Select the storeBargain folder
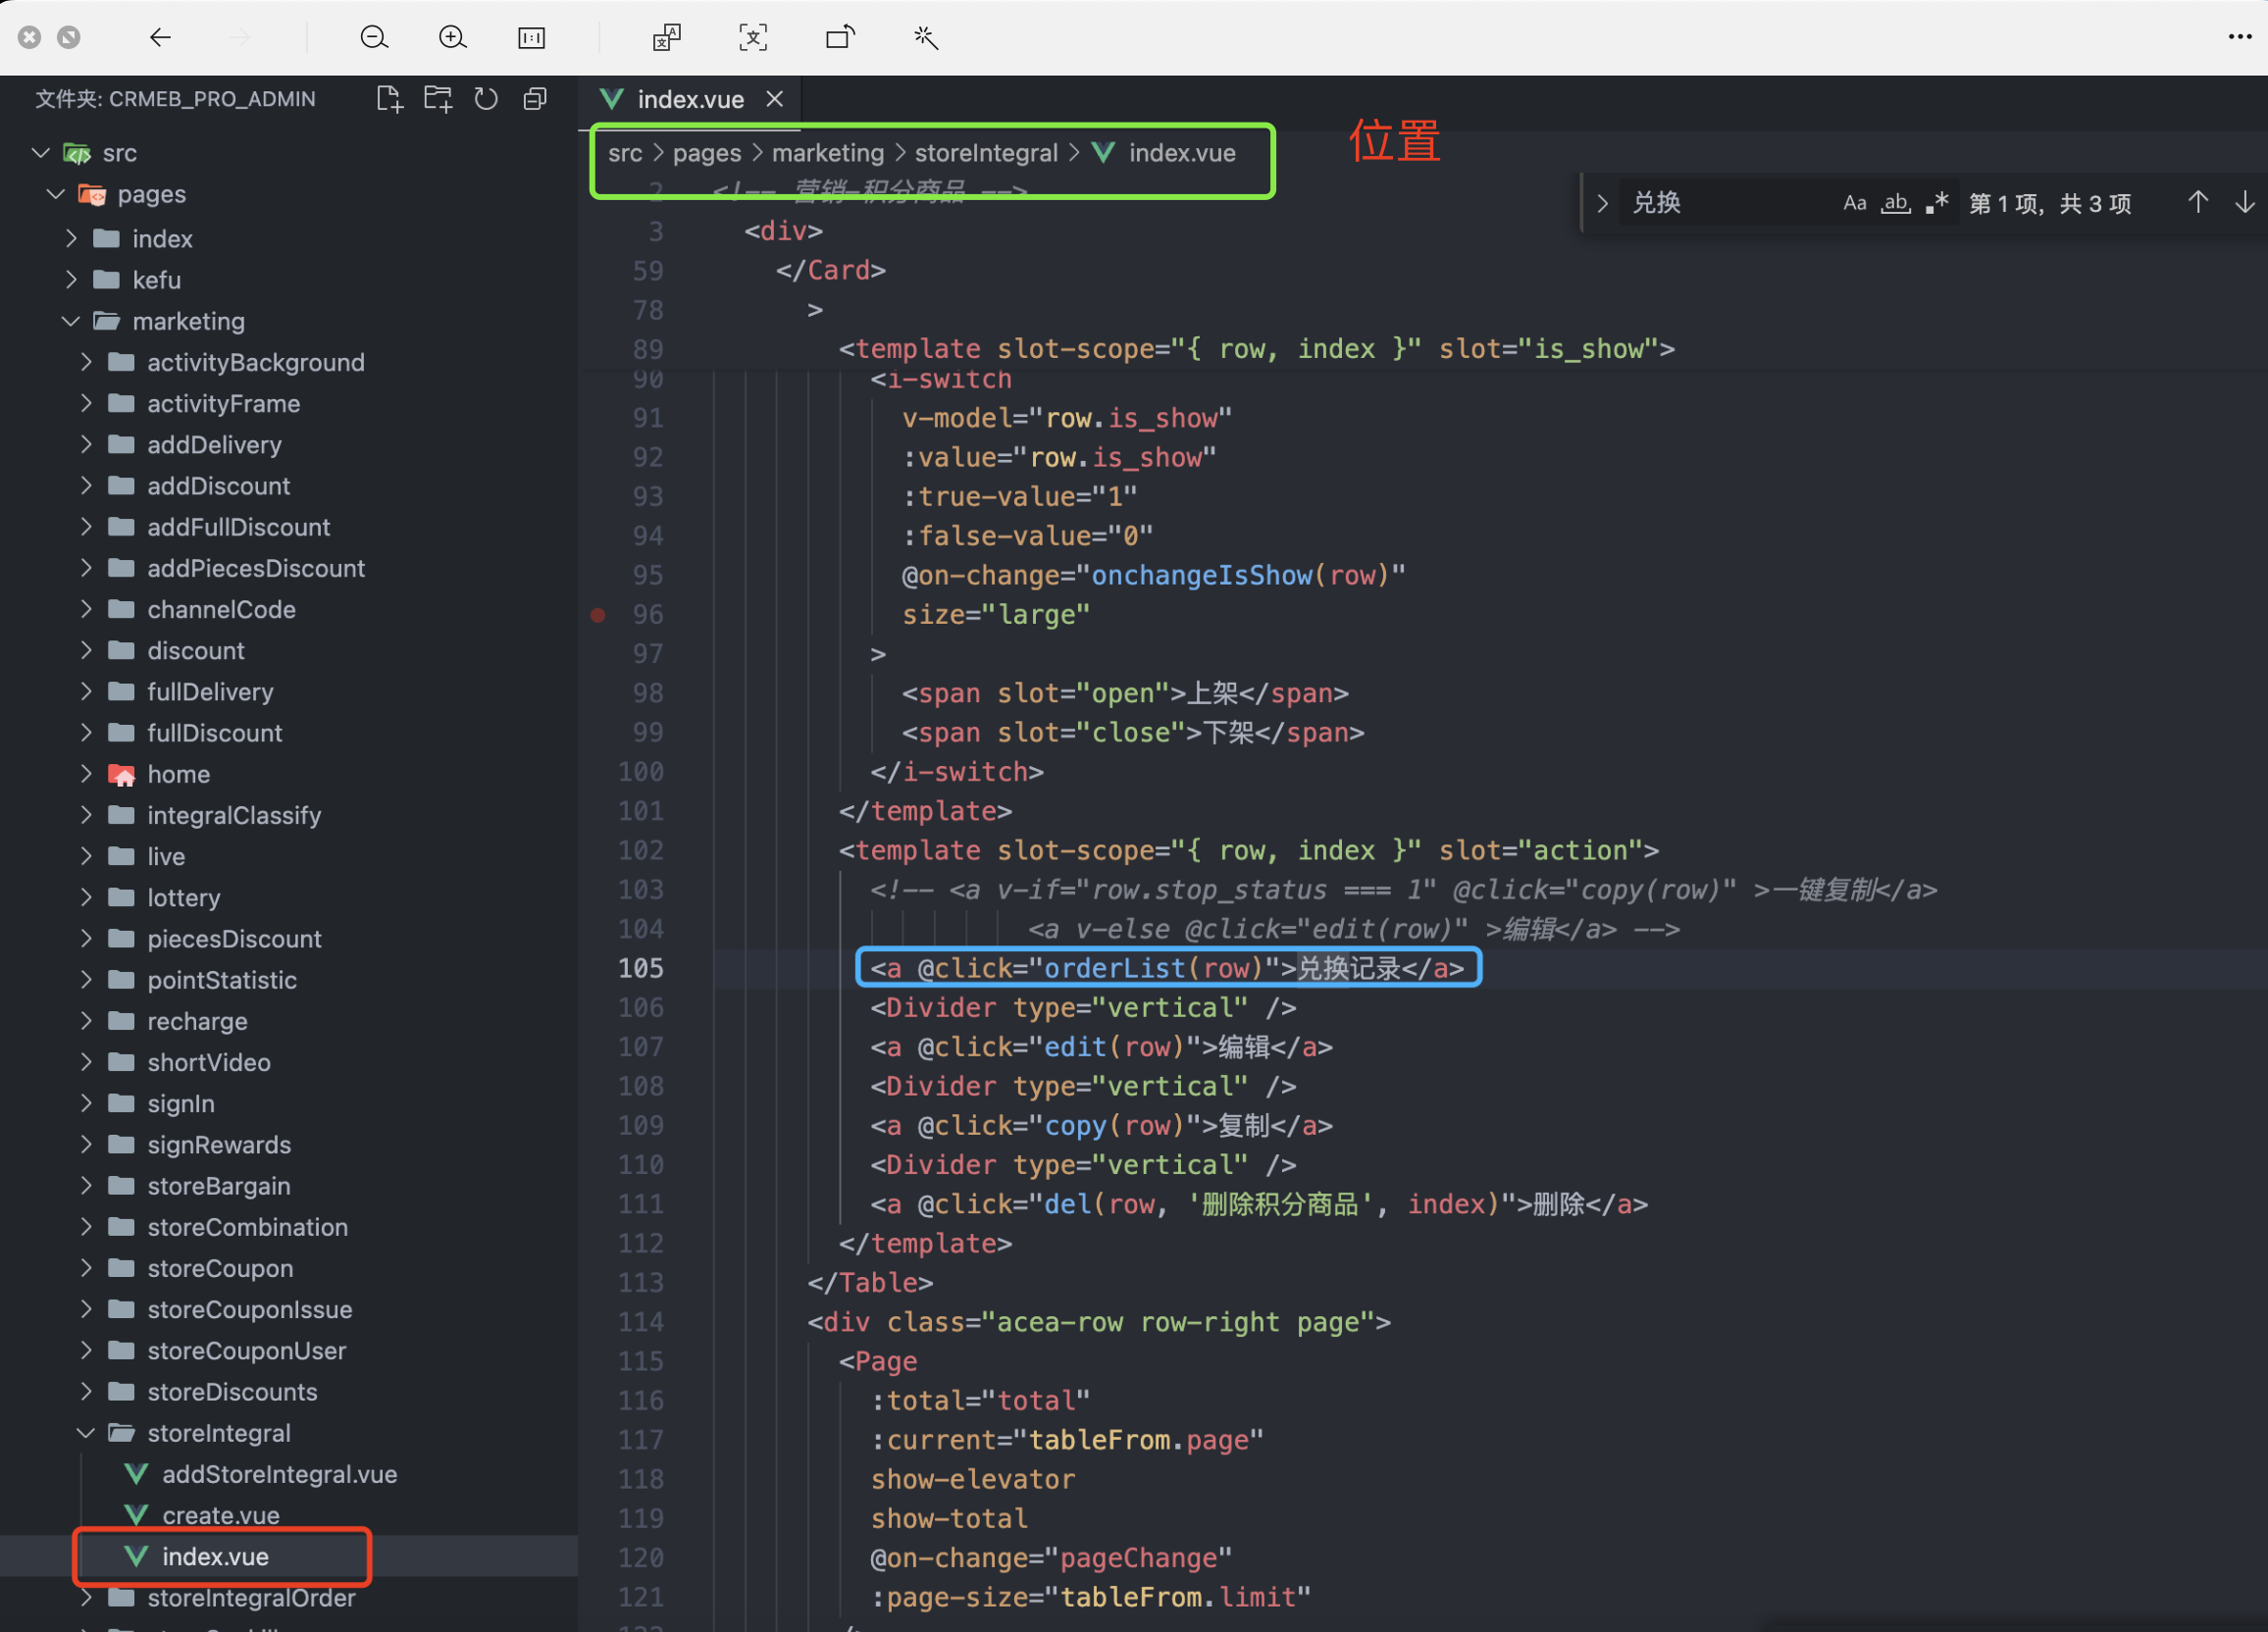This screenshot has height=1632, width=2268. (219, 1186)
